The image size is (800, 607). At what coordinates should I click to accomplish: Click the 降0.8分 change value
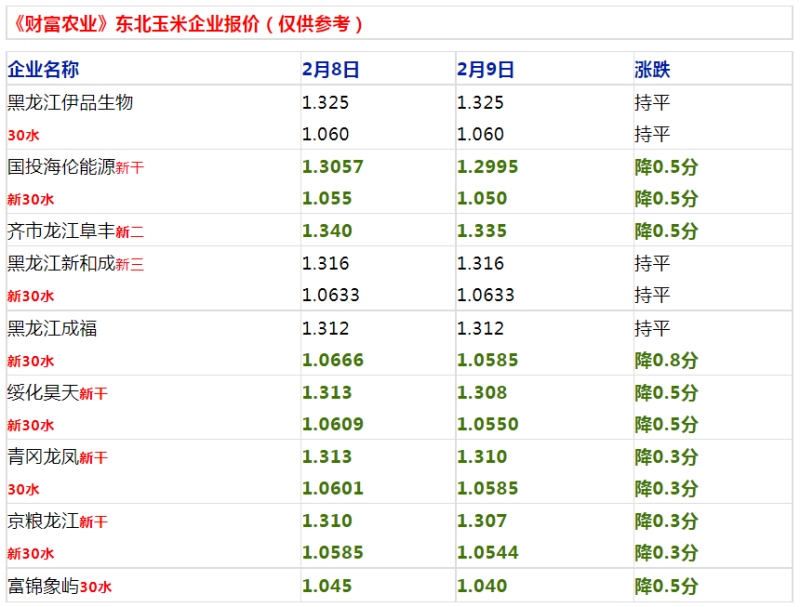[666, 360]
